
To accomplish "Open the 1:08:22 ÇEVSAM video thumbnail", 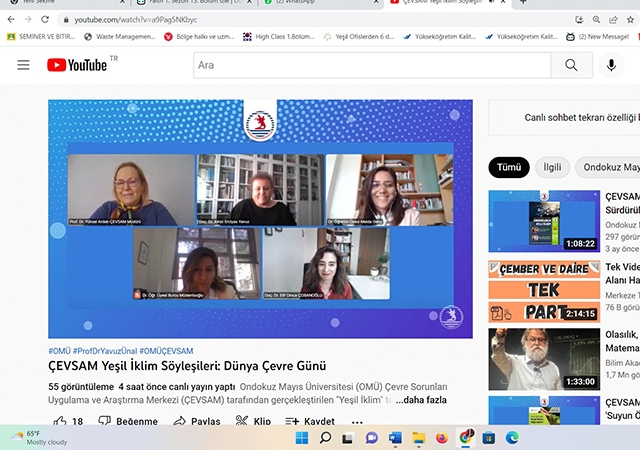I will click(x=544, y=221).
